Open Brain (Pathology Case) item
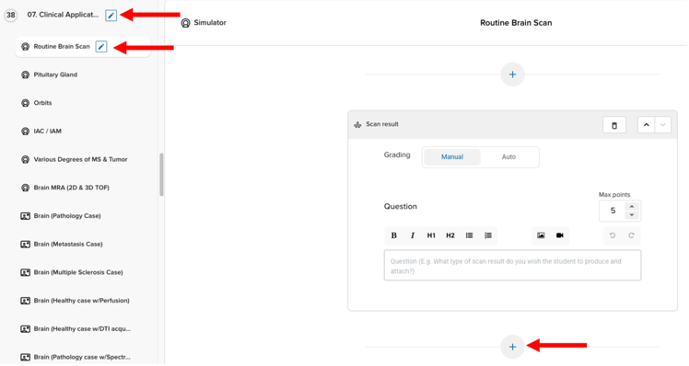Screen dimensions: 689x366 (x=67, y=216)
